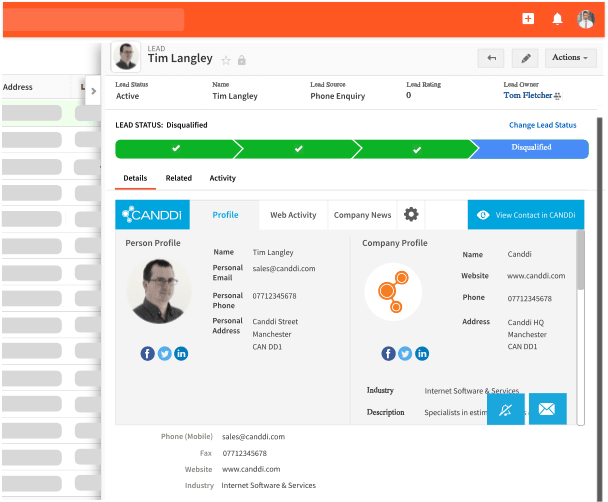This screenshot has height=502, width=608.
Task: Click the Active lead status value
Action: 127,96
